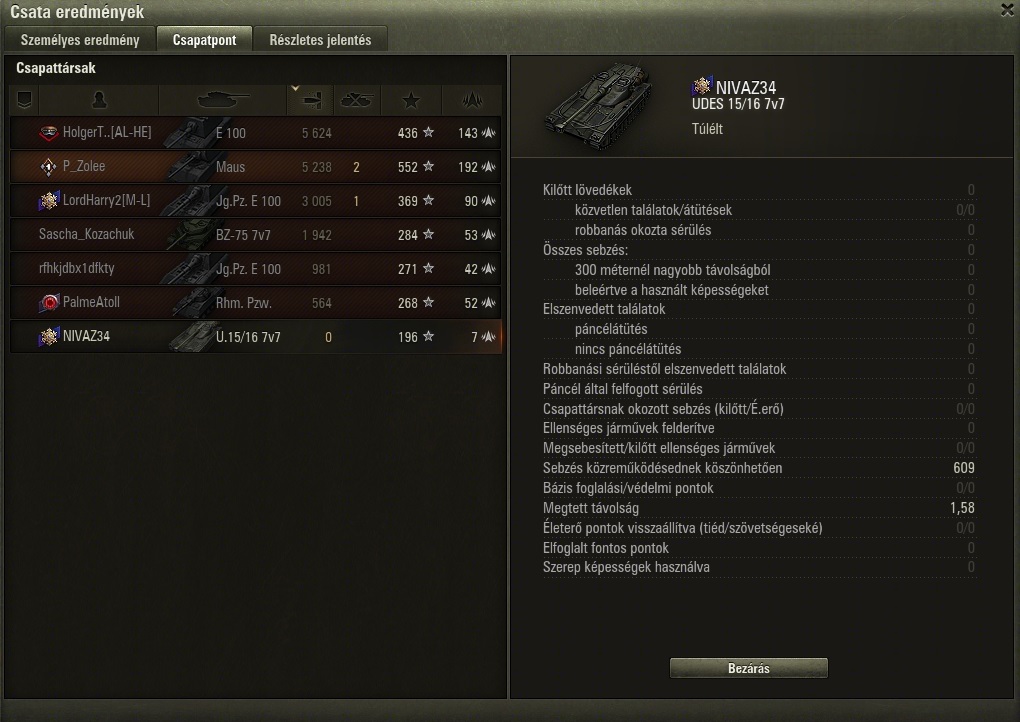Select Sascha_Kozachuk BZ-75 7v7 row
Image resolution: width=1020 pixels, height=722 pixels.
[x=255, y=235]
